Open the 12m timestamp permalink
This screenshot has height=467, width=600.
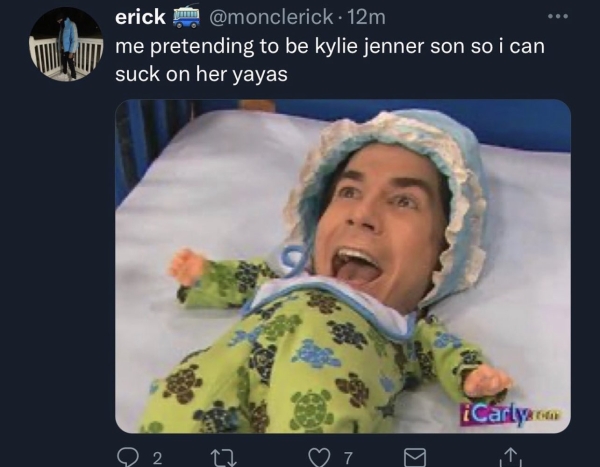point(365,17)
